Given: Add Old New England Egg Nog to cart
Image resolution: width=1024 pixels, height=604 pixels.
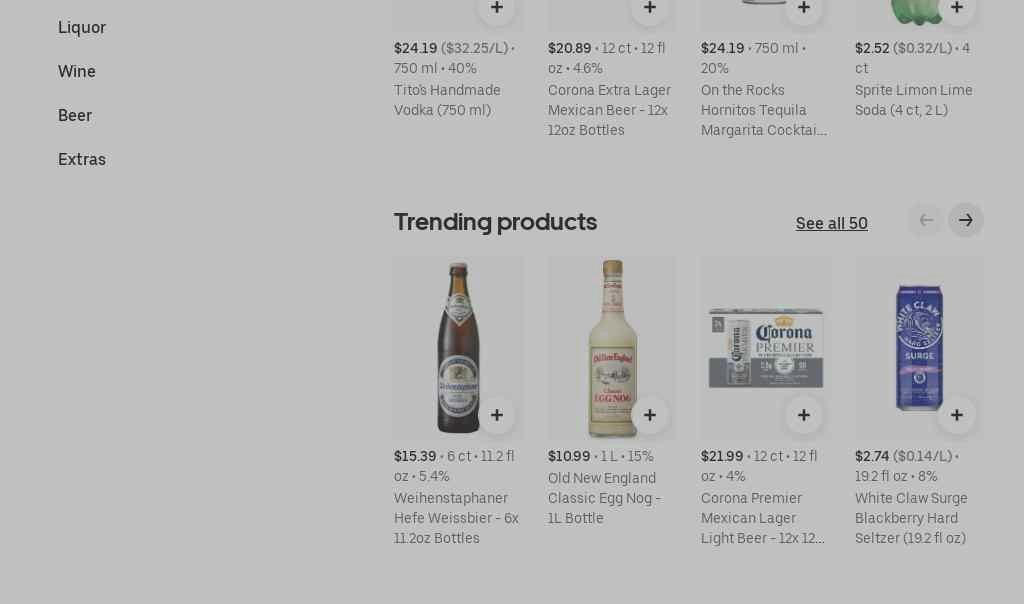Looking at the screenshot, I should (x=650, y=415).
